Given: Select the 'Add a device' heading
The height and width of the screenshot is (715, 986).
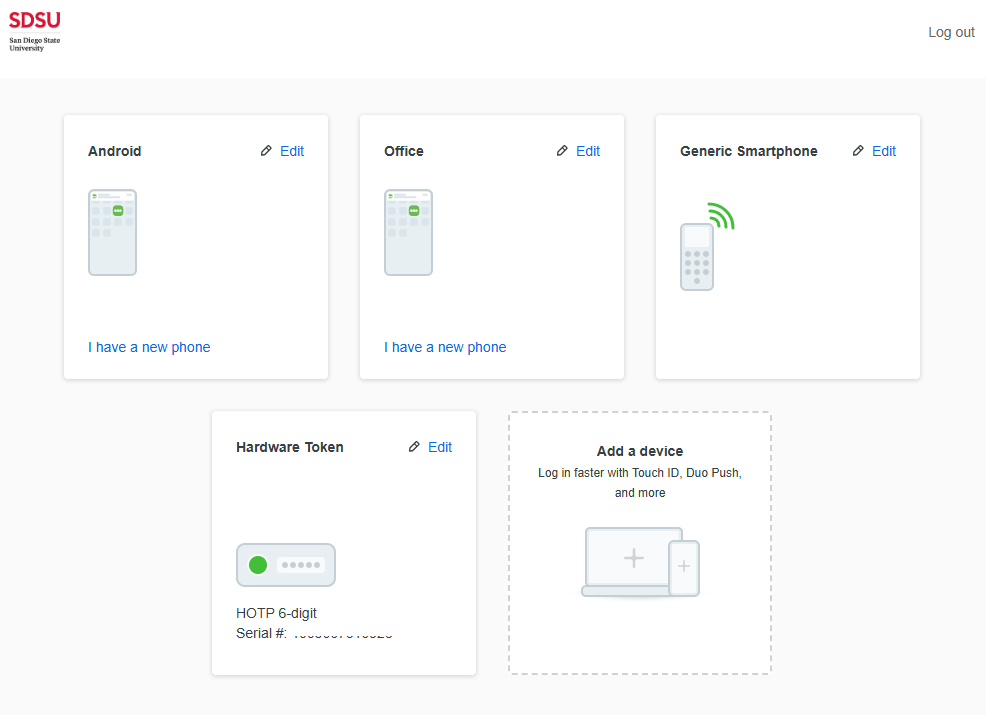Looking at the screenshot, I should click(x=640, y=451).
